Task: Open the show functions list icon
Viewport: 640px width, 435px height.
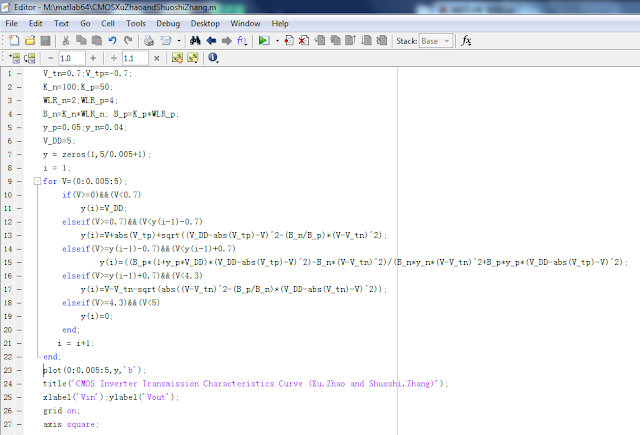Action: pyautogui.click(x=242, y=40)
